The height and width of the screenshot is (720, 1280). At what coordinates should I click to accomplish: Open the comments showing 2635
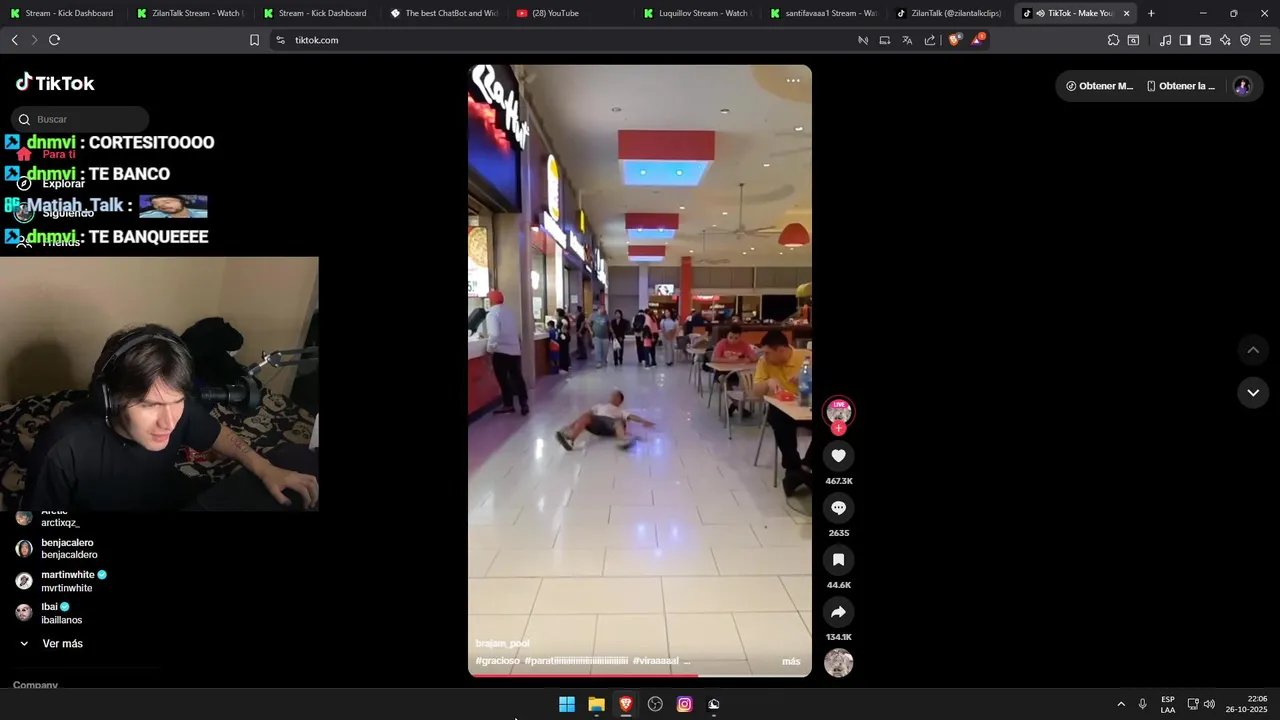click(838, 508)
